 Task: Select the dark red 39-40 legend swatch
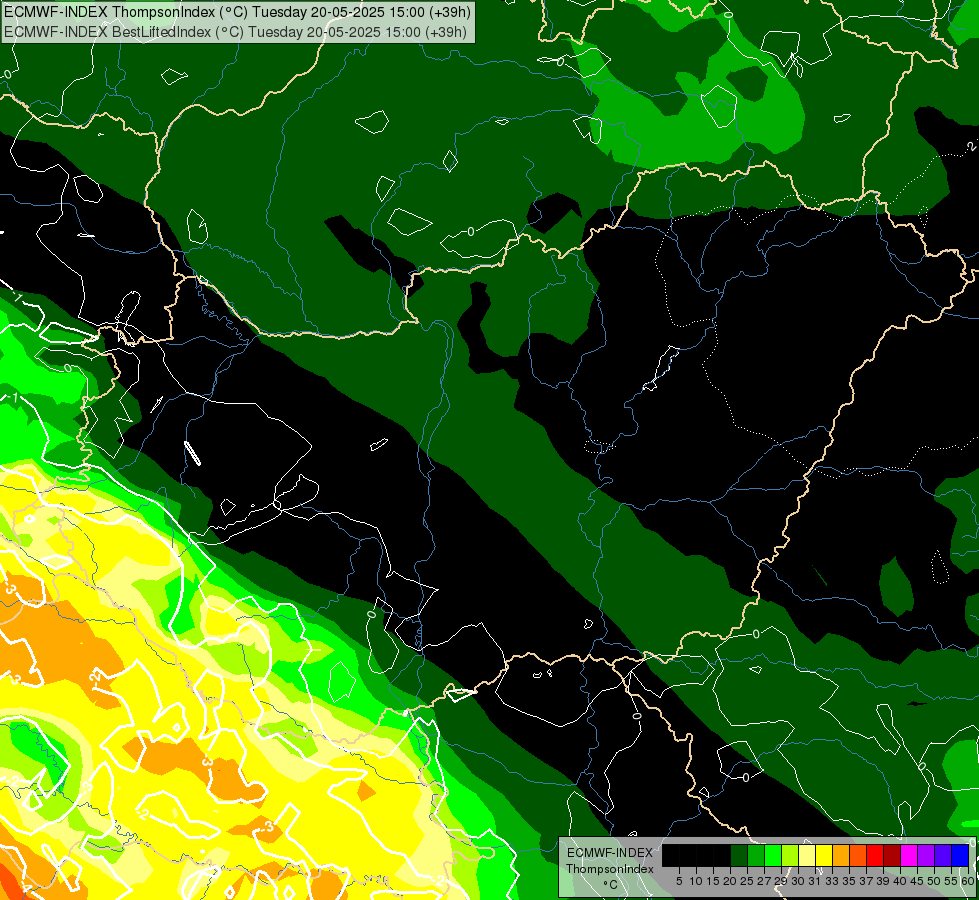click(892, 855)
